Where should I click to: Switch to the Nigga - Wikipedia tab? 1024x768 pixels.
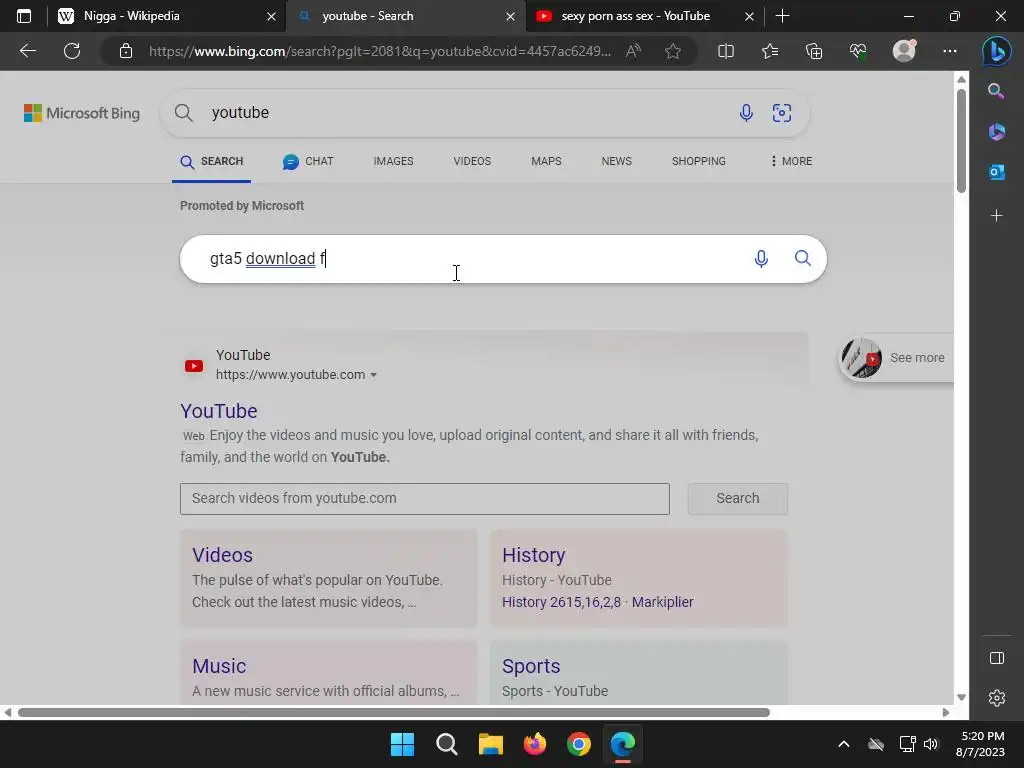[x=167, y=16]
